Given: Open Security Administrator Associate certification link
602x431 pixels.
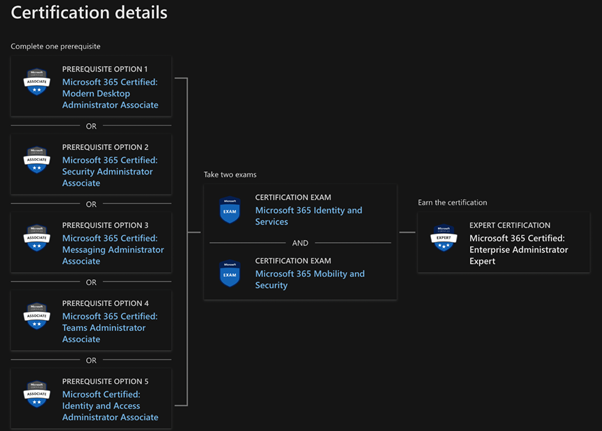Looking at the screenshot, I should click(110, 172).
